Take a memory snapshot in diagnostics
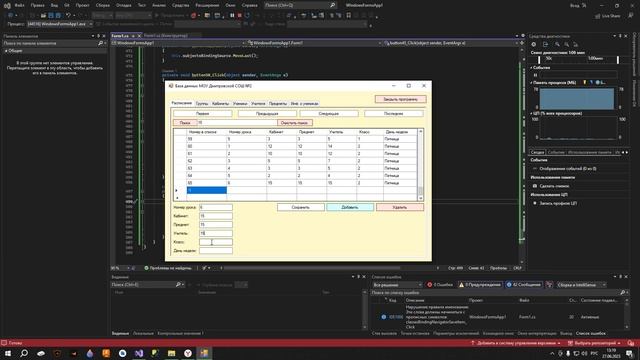The image size is (640, 360). (x=550, y=186)
